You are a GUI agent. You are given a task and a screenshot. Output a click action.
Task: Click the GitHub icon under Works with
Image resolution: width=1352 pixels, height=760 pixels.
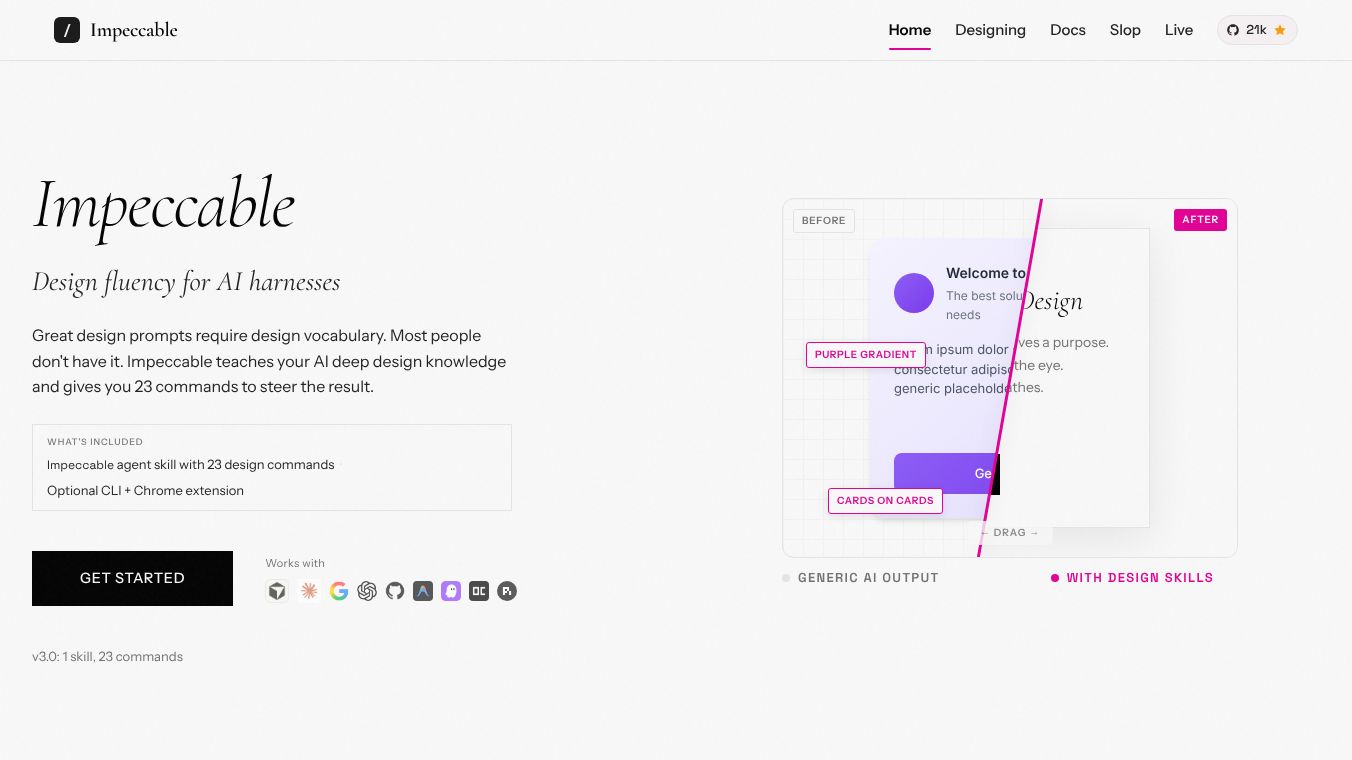coord(395,591)
